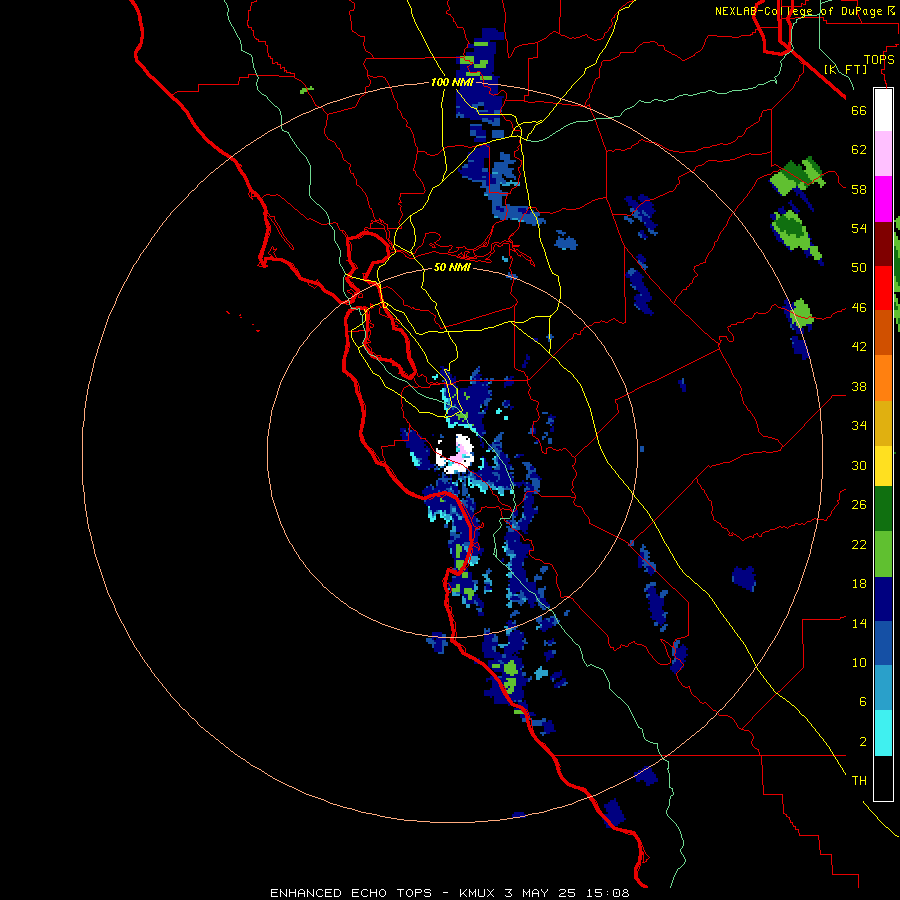Click the yellow legend swatch
This screenshot has height=900, width=900.
(883, 466)
